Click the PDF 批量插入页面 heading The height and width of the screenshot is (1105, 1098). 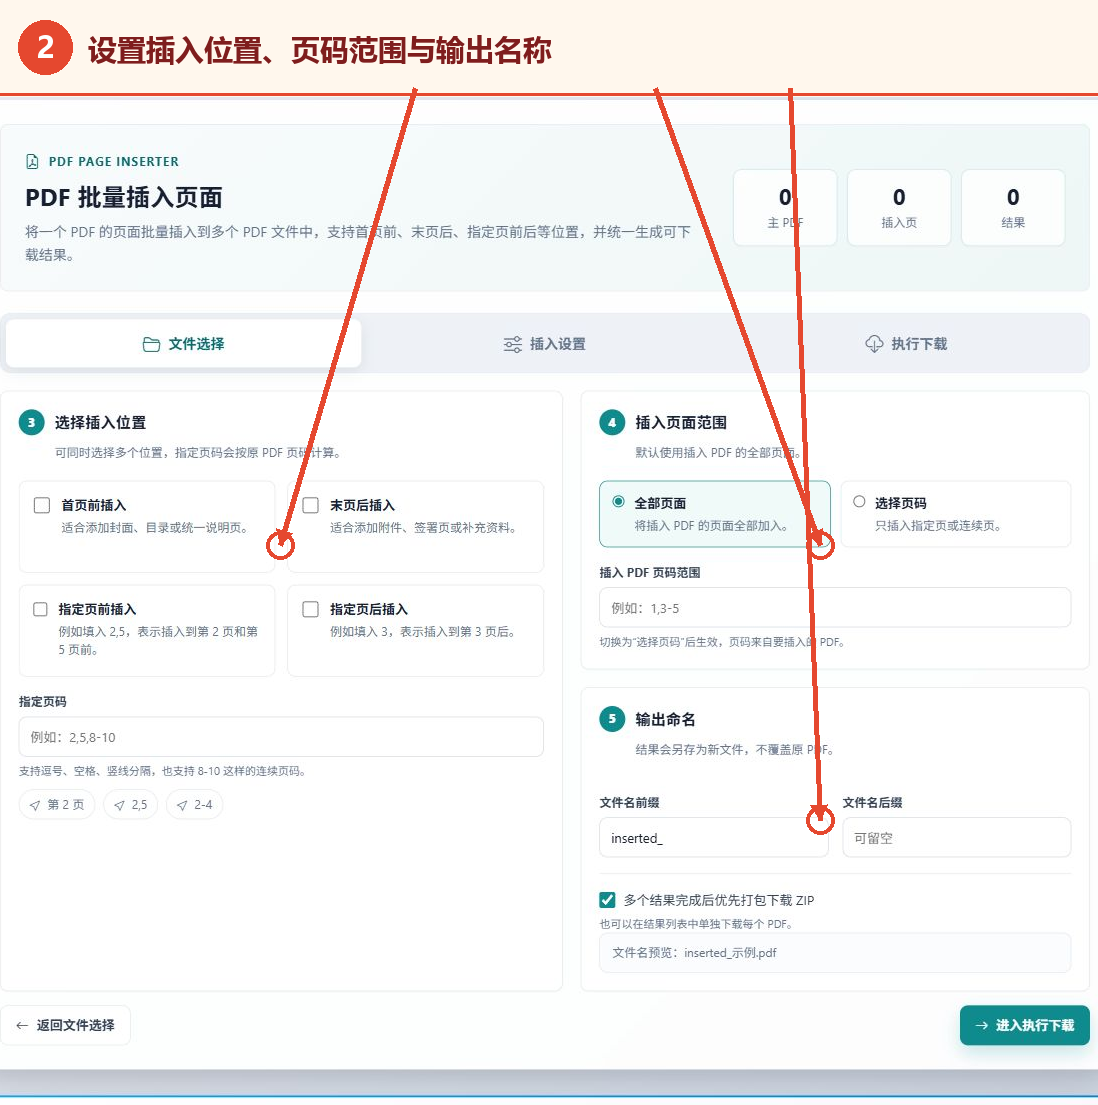coord(124,197)
